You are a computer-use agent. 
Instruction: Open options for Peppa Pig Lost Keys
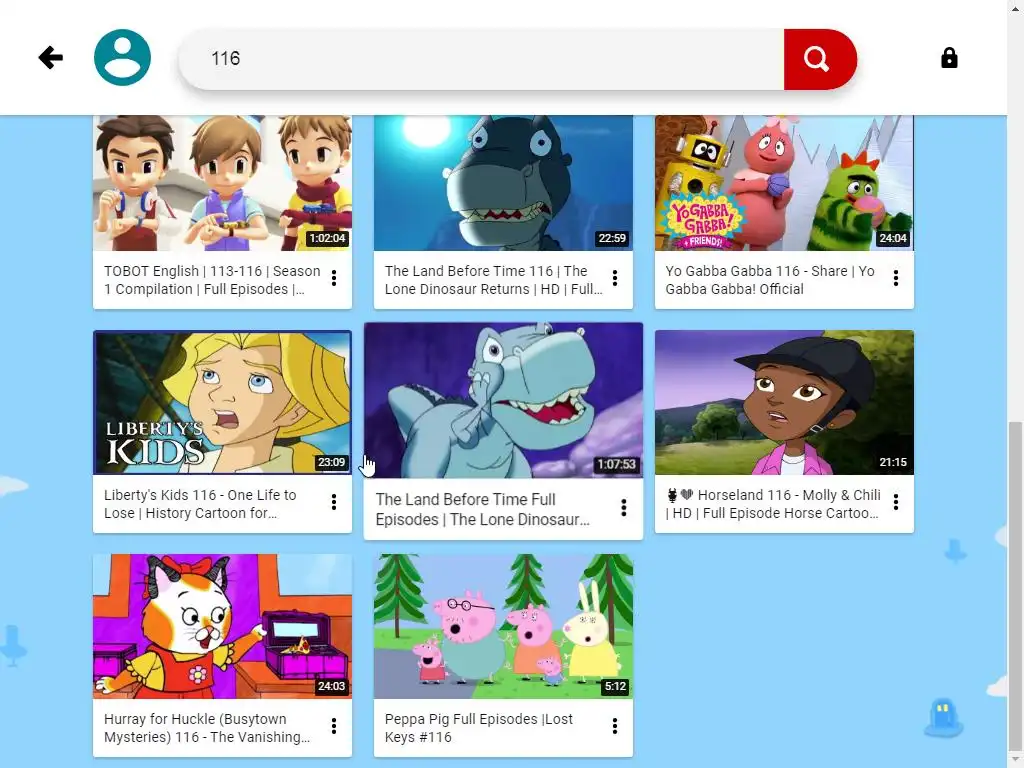pos(615,726)
